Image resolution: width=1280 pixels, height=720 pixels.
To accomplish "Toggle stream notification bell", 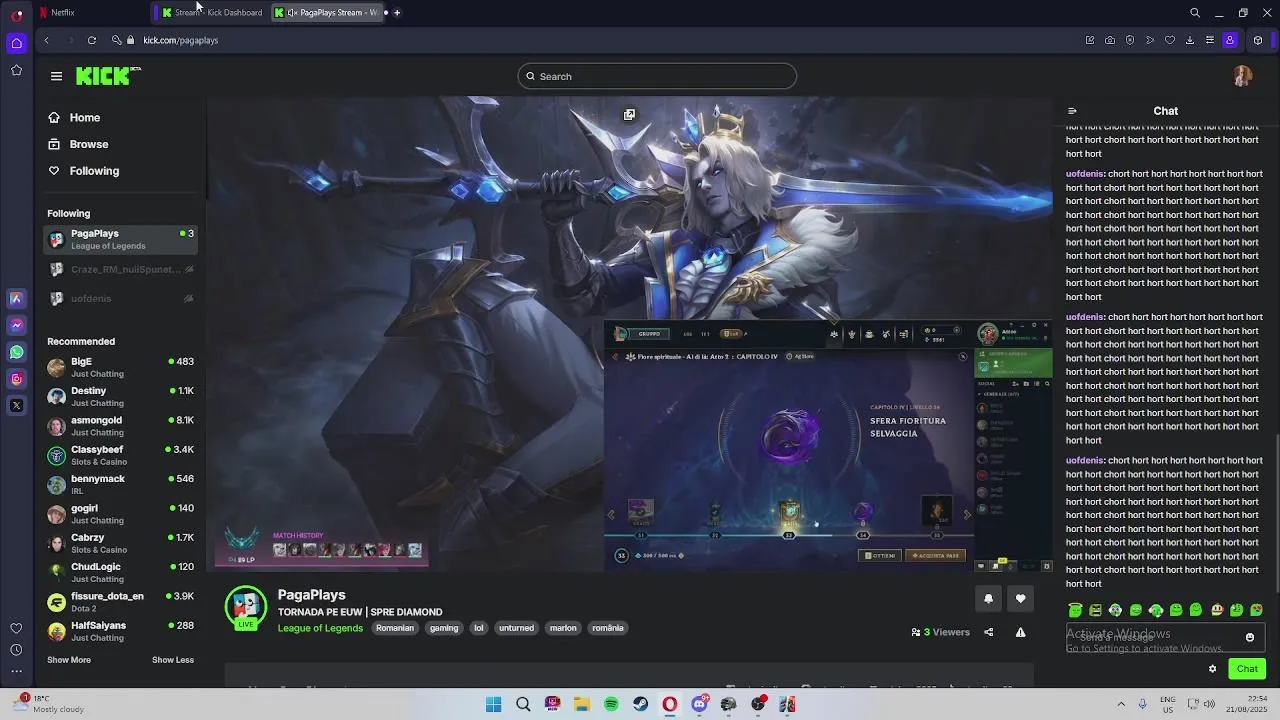I will pos(988,598).
